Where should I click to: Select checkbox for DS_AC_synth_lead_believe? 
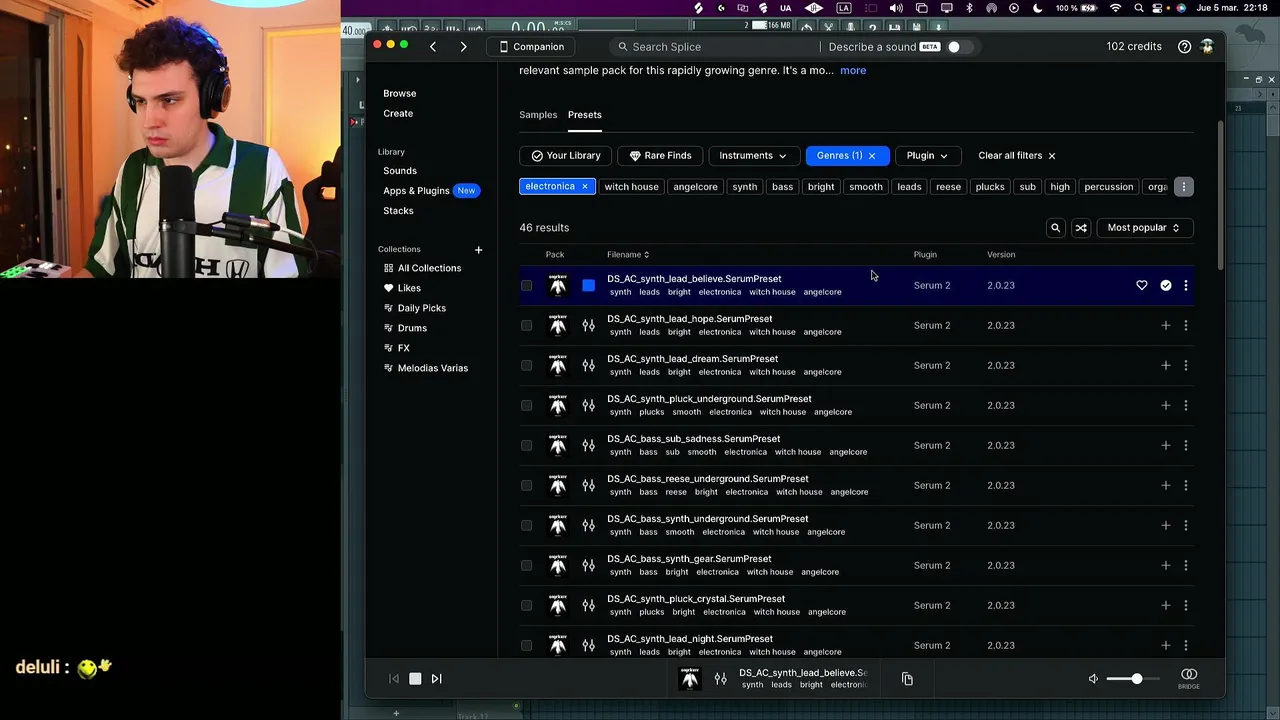527,286
